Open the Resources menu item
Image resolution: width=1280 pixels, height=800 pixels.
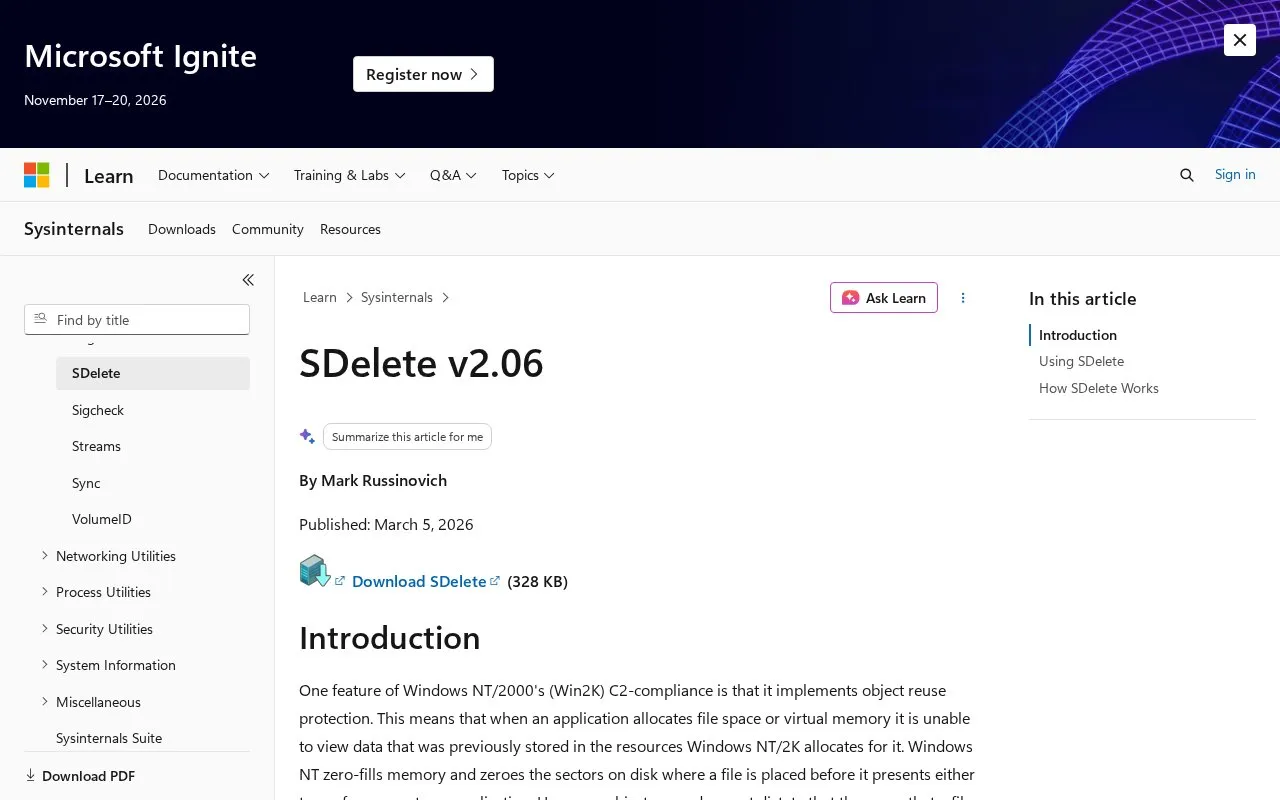(350, 229)
